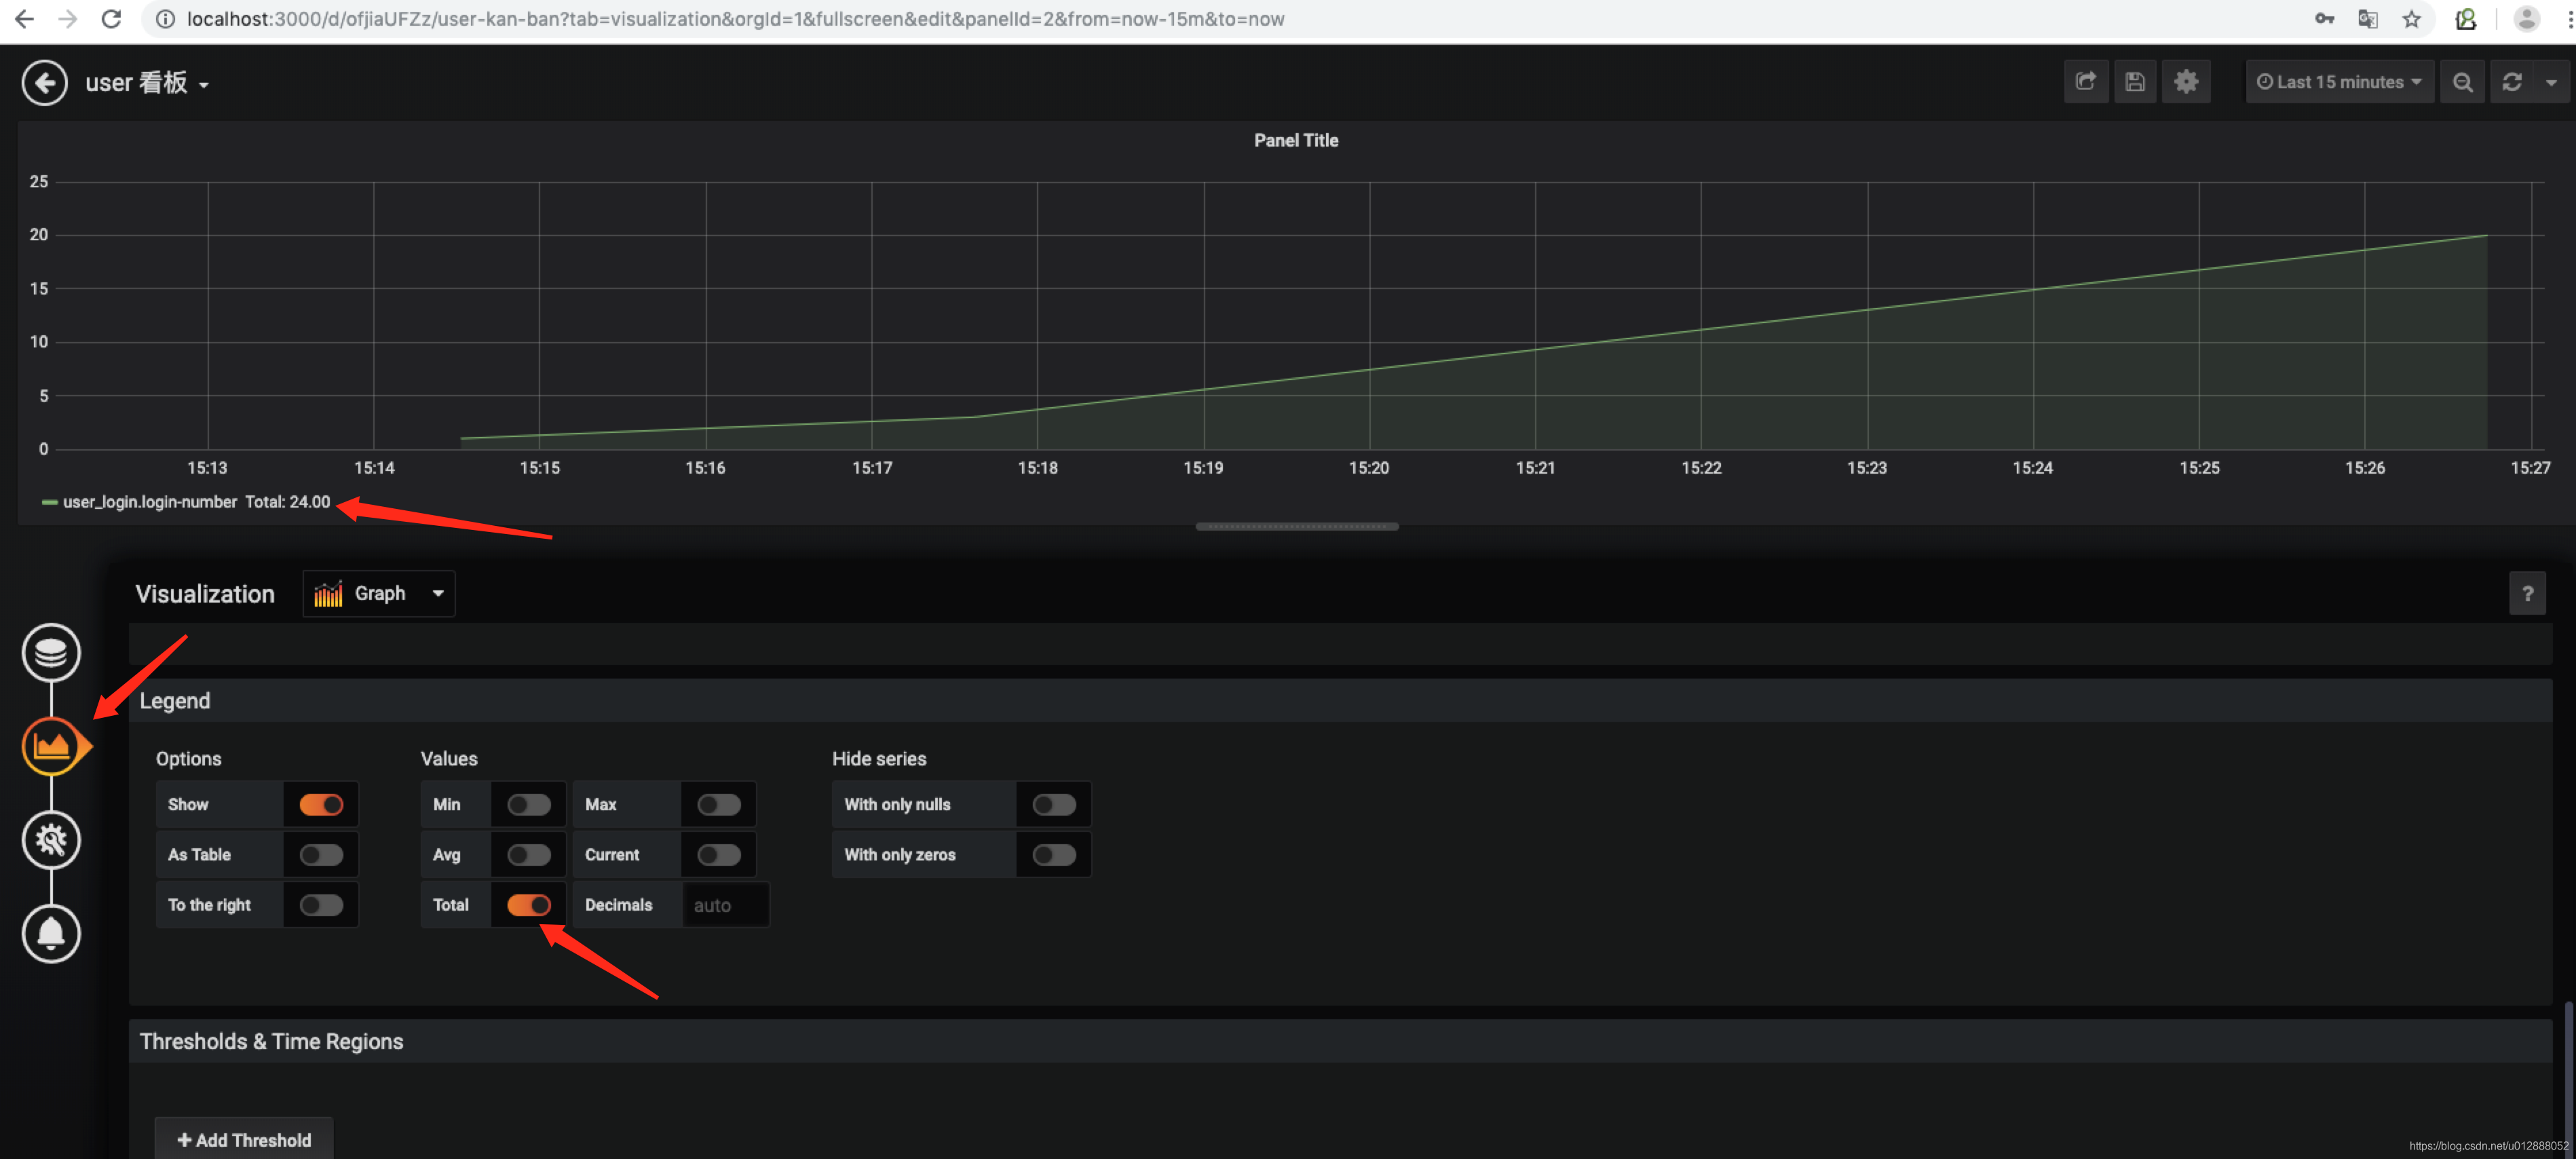View site information icon in address bar
This screenshot has height=1159, width=2576.
pos(166,19)
